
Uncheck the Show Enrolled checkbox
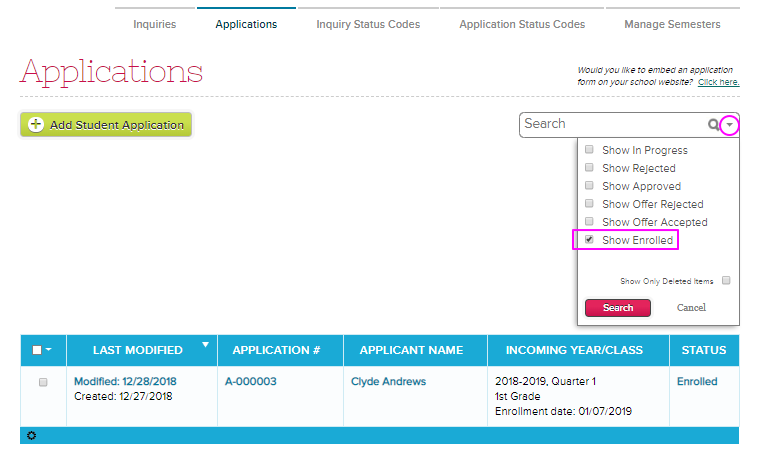[589, 239]
